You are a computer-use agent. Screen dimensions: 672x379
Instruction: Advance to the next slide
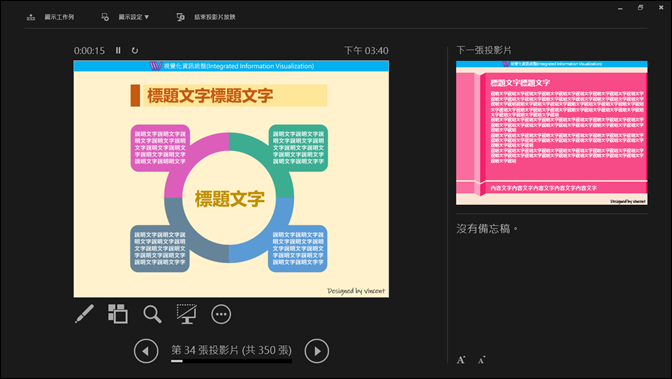pos(317,351)
